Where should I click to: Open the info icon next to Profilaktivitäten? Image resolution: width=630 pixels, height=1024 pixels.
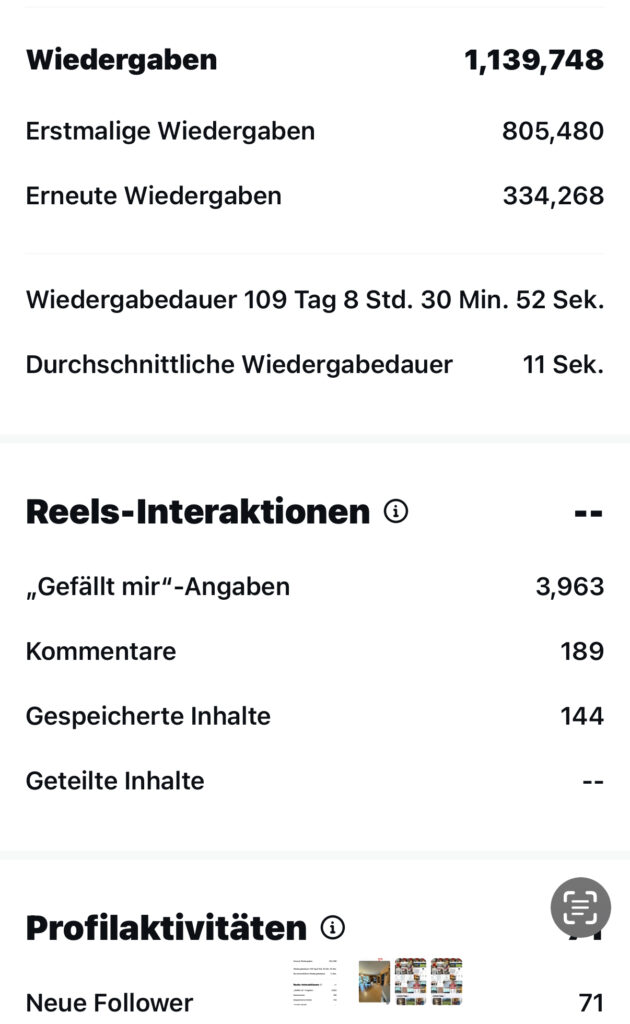point(333,927)
